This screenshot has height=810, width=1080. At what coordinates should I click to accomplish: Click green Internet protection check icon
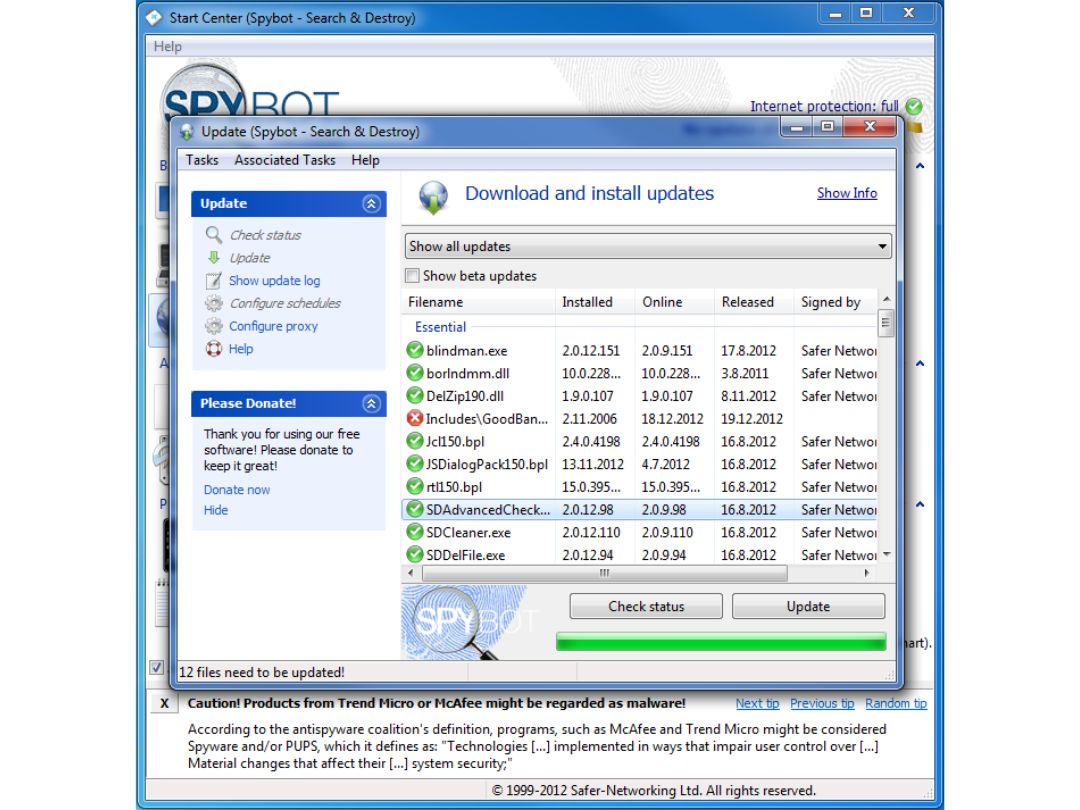pos(914,106)
